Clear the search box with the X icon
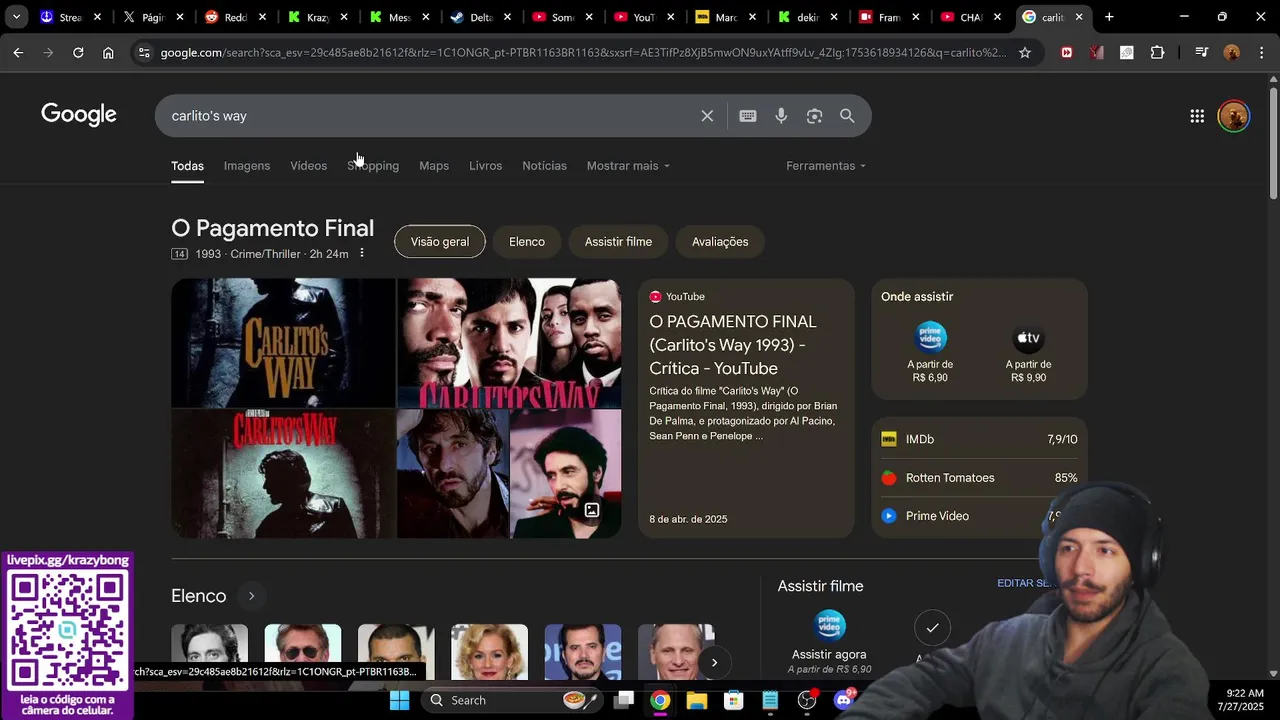This screenshot has height=720, width=1280. [x=707, y=116]
